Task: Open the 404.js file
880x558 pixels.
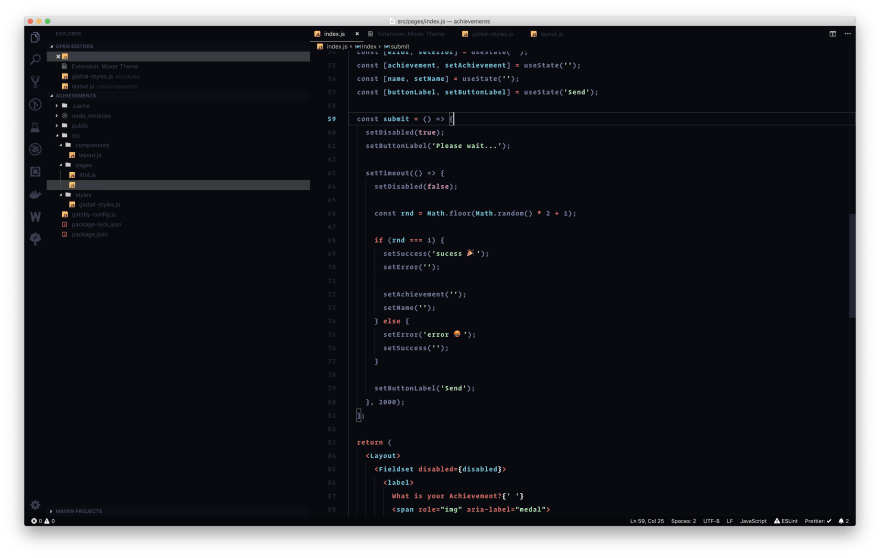Action: tap(87, 175)
